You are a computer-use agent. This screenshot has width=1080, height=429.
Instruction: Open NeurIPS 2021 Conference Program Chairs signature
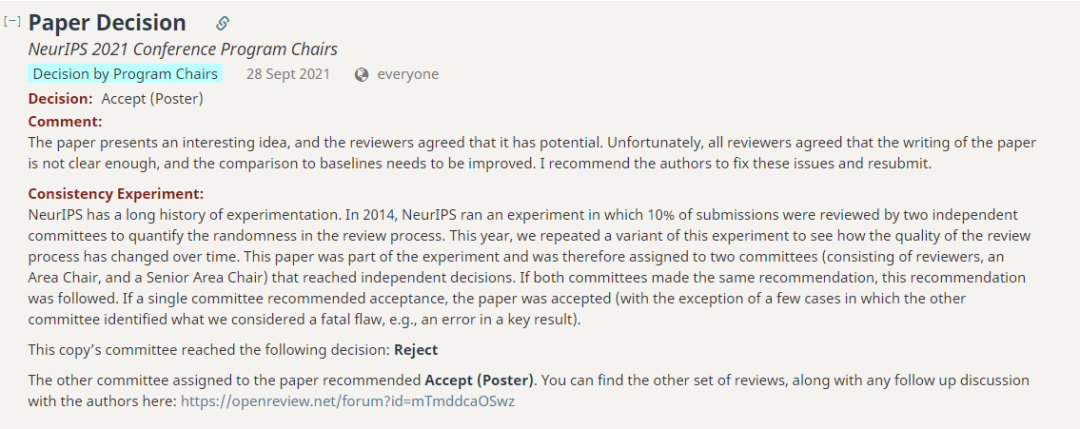click(x=182, y=49)
